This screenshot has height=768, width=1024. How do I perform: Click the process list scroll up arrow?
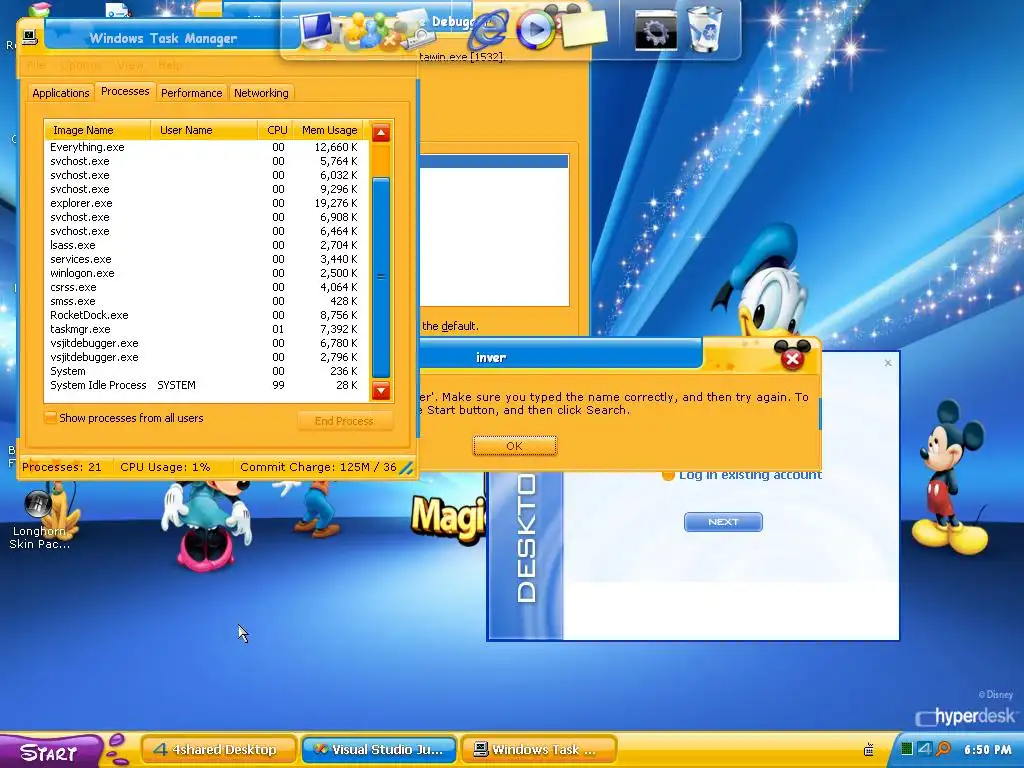click(381, 133)
